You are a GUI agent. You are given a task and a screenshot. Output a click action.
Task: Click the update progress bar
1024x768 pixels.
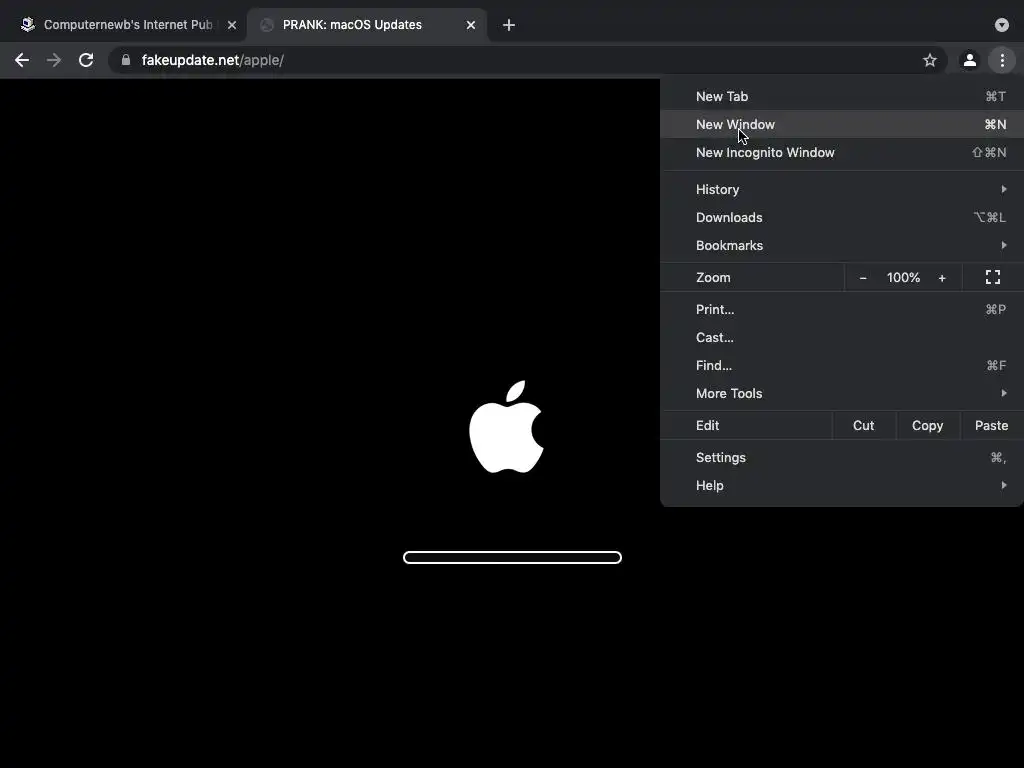512,558
